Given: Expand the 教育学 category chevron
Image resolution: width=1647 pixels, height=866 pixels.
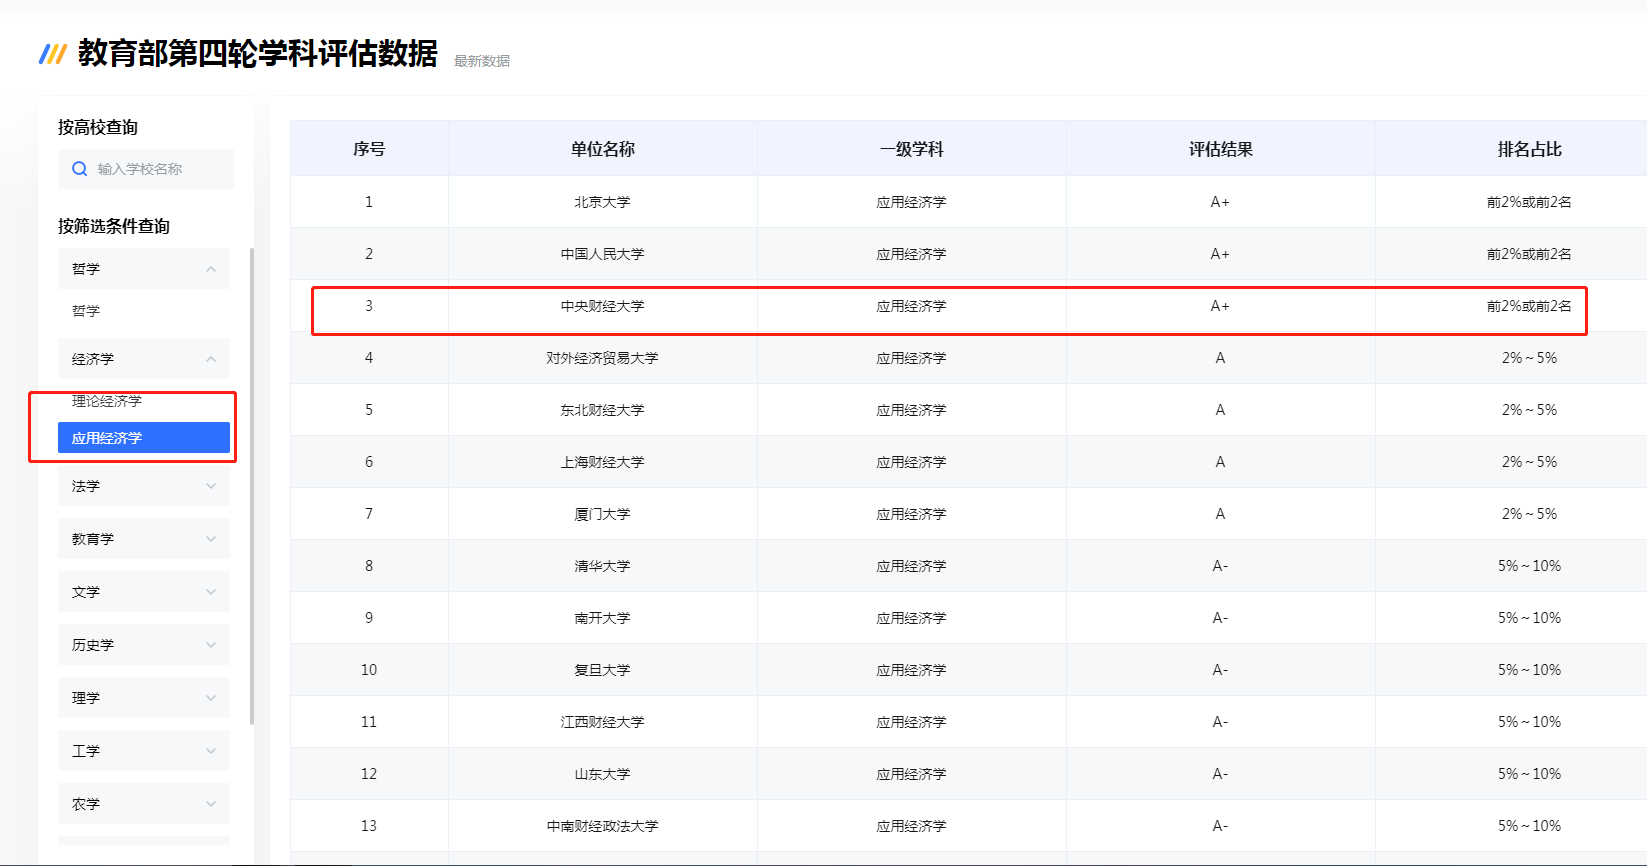Looking at the screenshot, I should click(211, 539).
